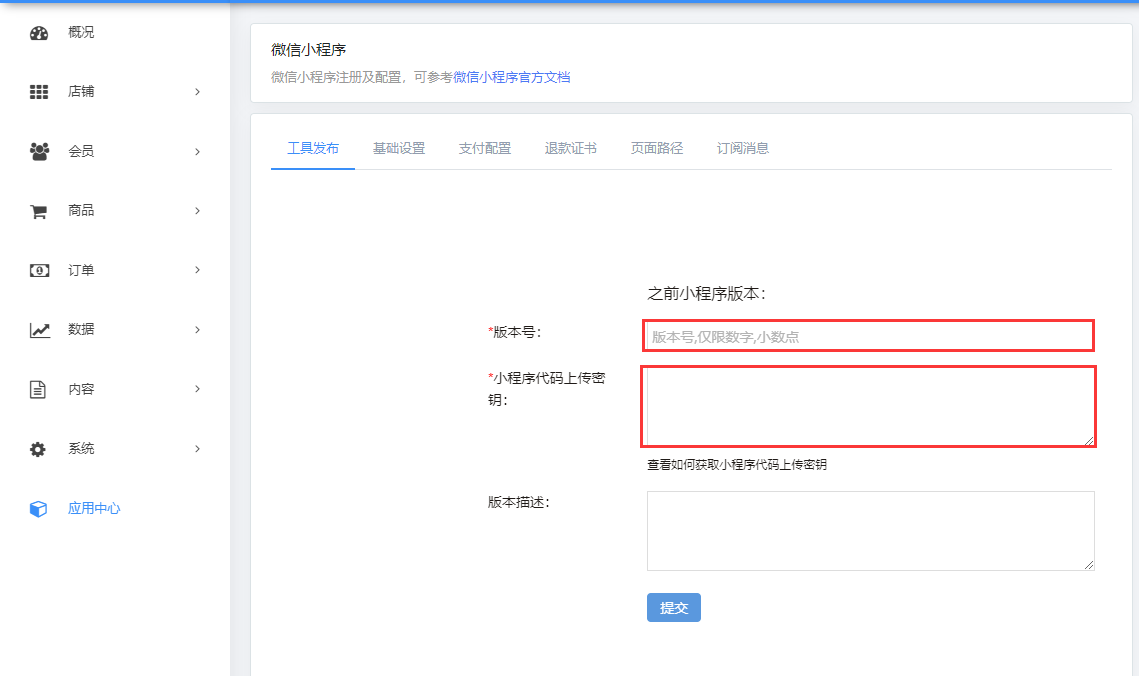Click into the 版本描述 text area
This screenshot has width=1139, height=676.
pos(868,530)
